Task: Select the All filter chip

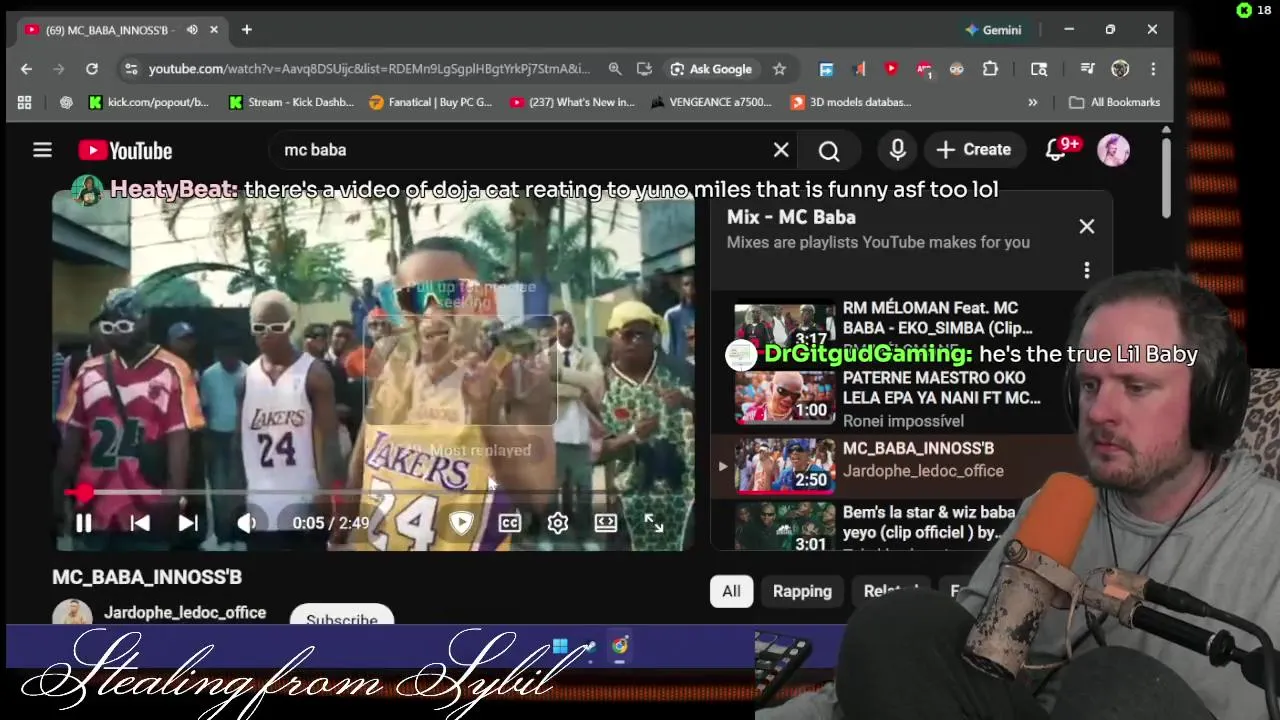Action: [732, 591]
